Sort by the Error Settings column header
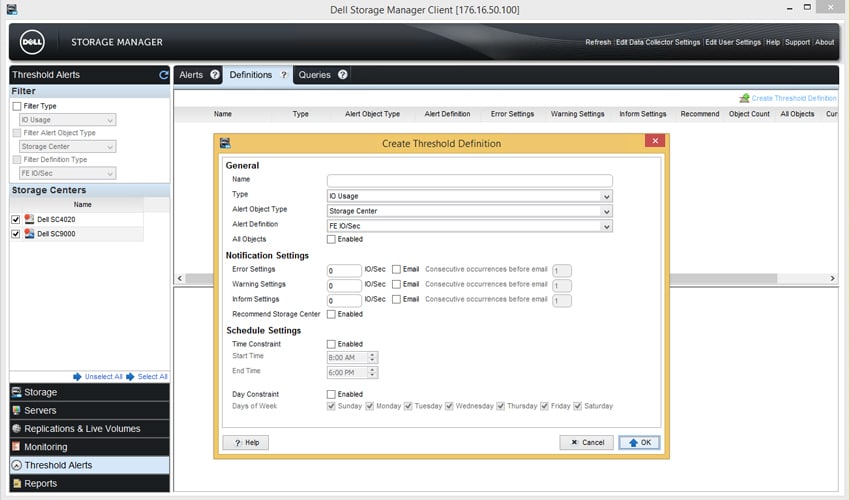This screenshot has height=500, width=850. tap(512, 114)
